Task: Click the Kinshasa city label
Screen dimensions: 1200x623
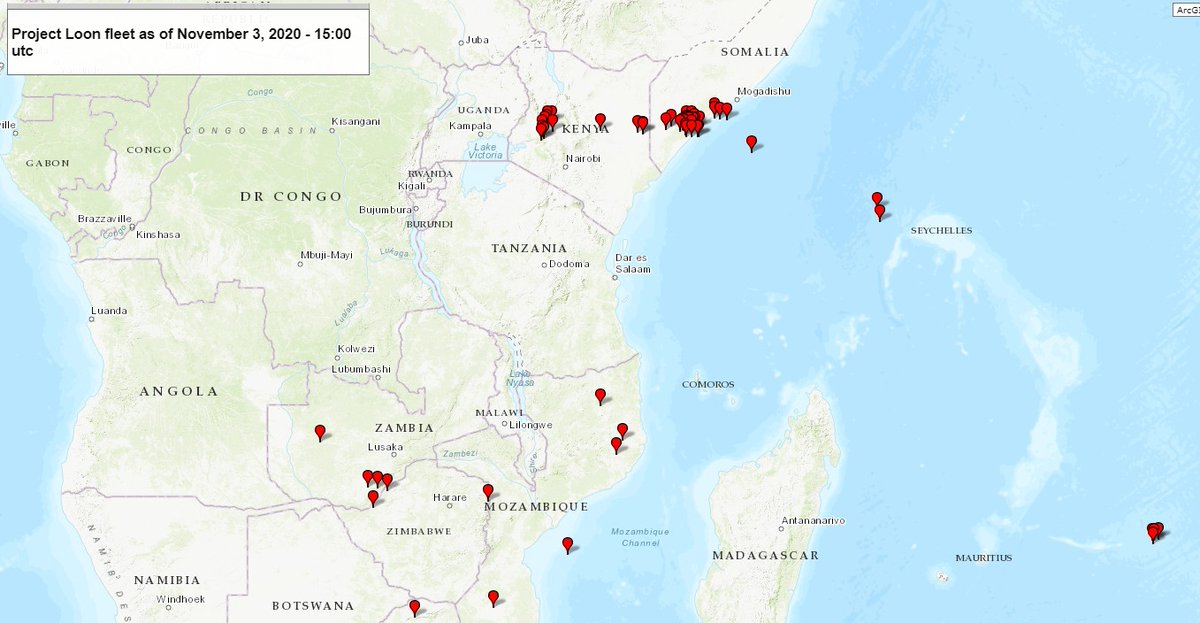Action: click(x=157, y=234)
